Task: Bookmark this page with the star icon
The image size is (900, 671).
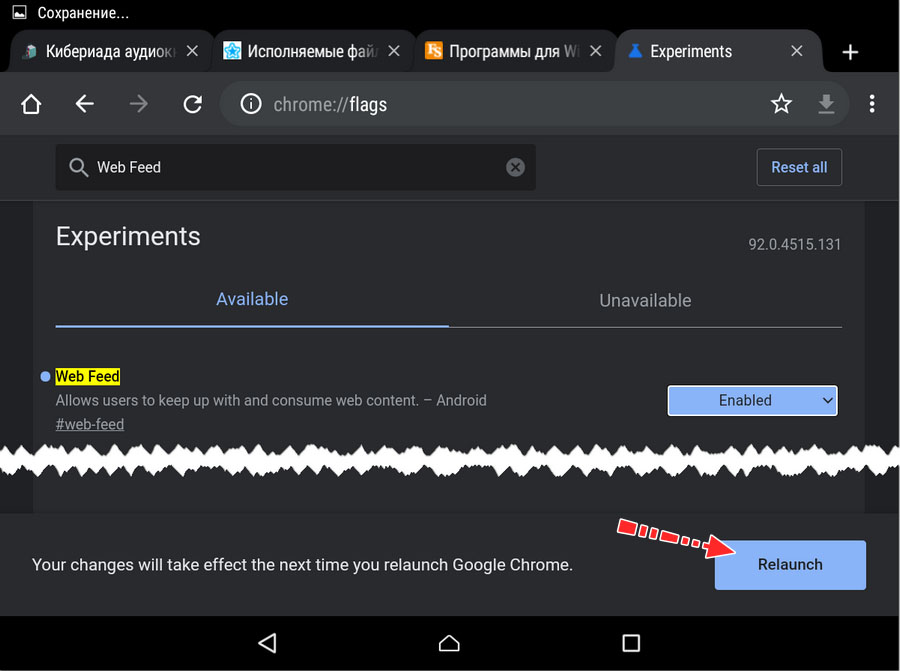Action: point(781,104)
